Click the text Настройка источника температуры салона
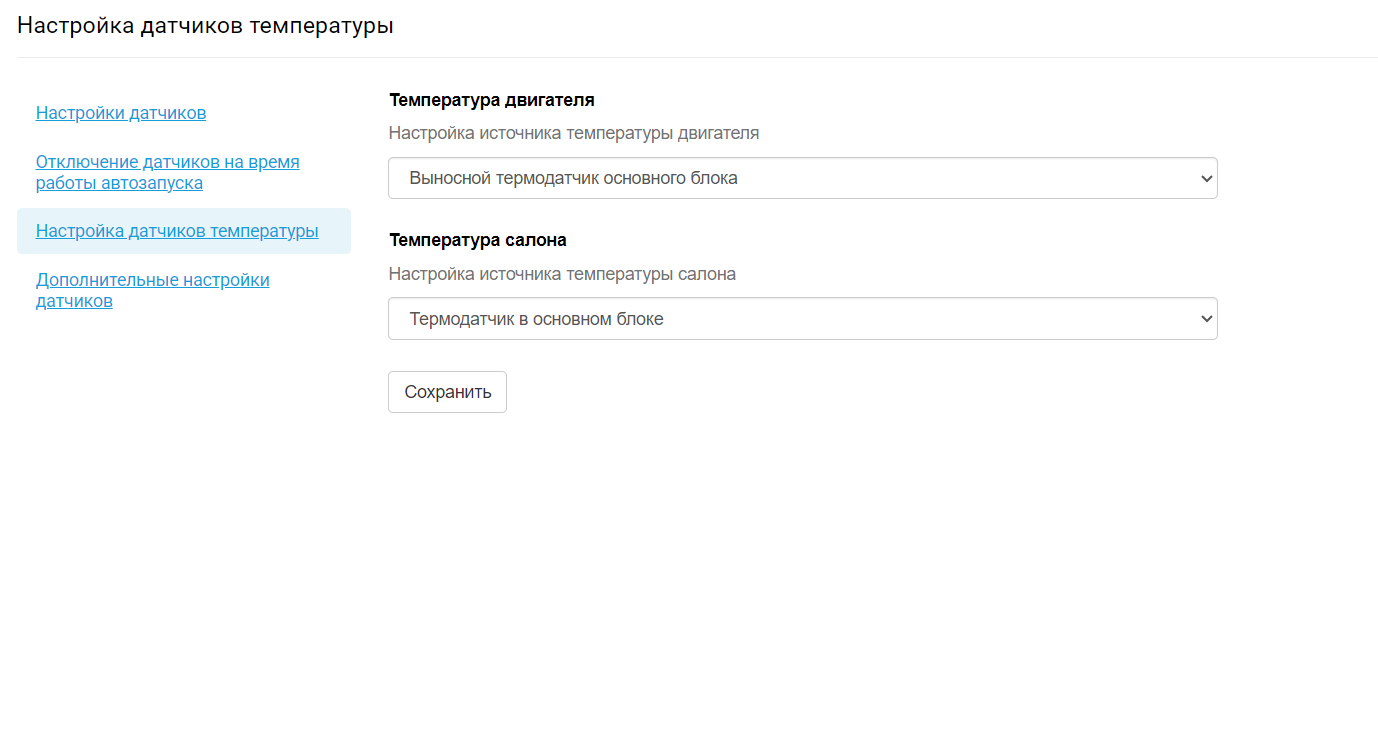 [562, 274]
